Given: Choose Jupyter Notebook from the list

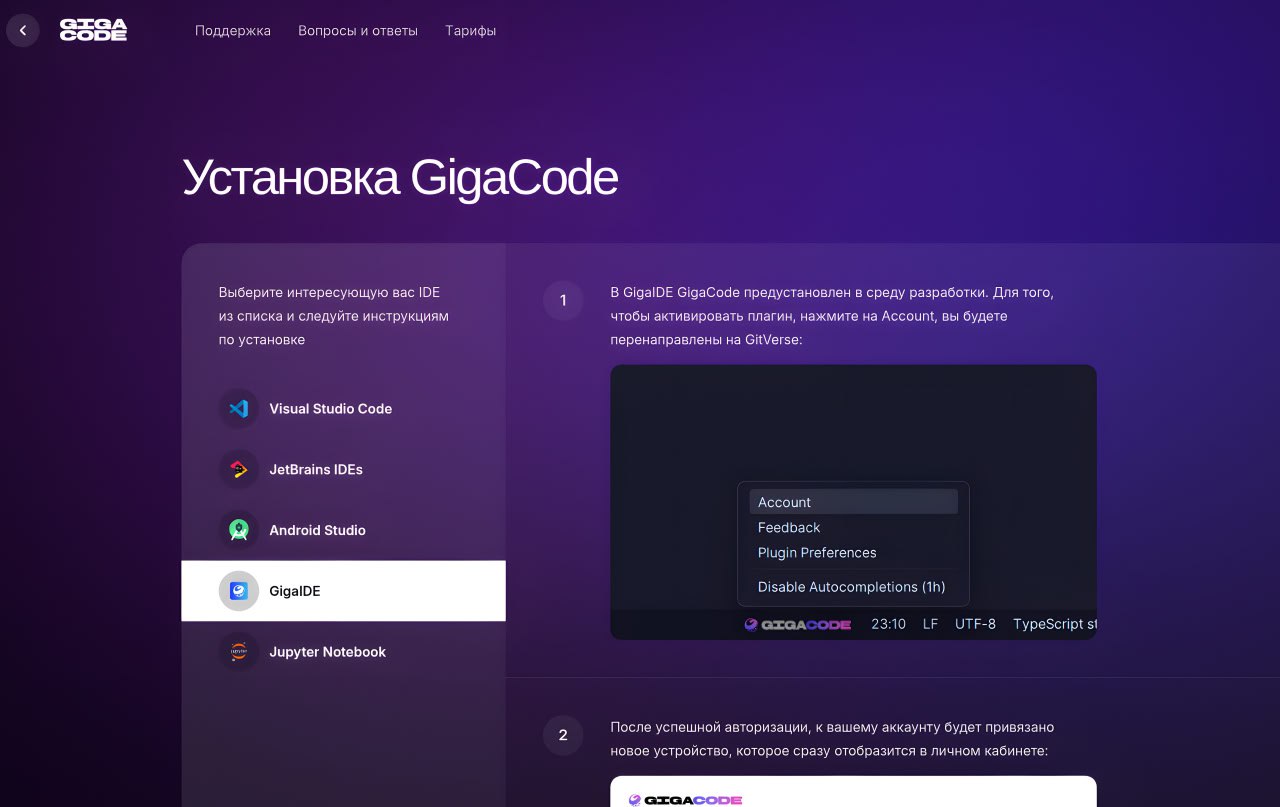Looking at the screenshot, I should pyautogui.click(x=343, y=652).
